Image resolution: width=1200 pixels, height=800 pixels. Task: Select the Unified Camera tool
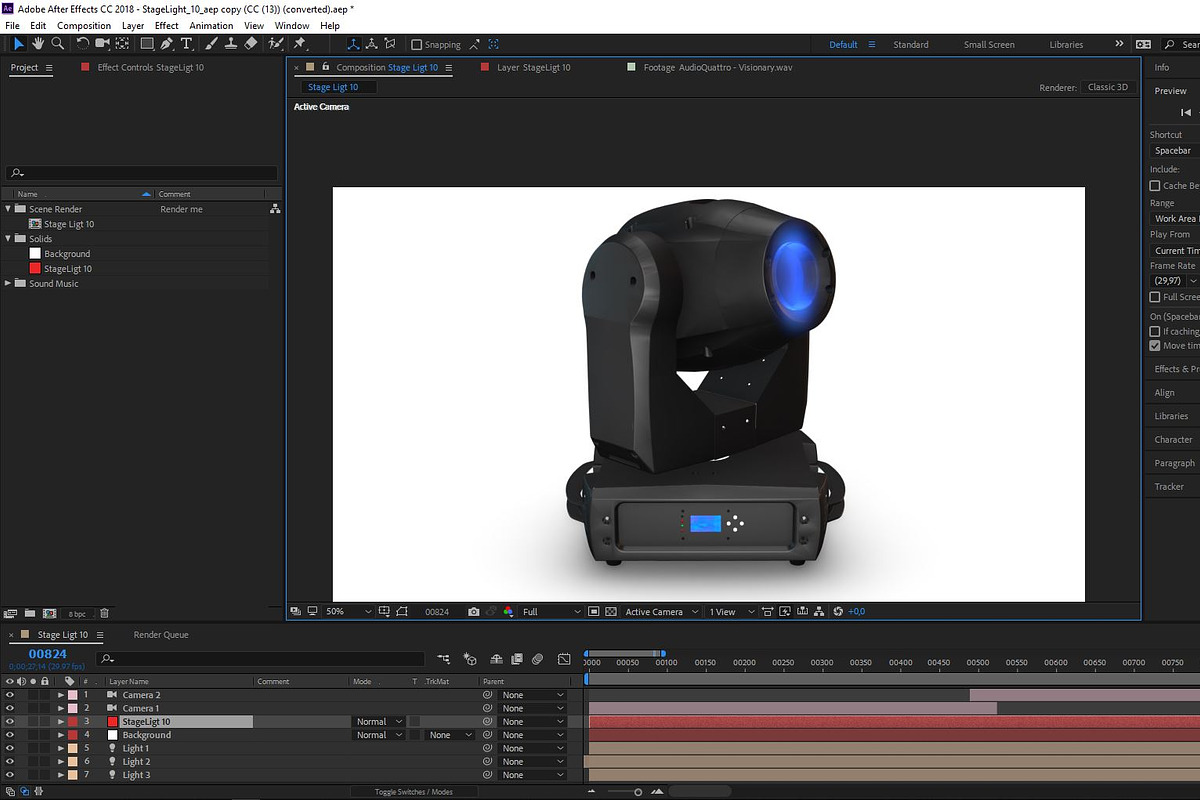(102, 44)
